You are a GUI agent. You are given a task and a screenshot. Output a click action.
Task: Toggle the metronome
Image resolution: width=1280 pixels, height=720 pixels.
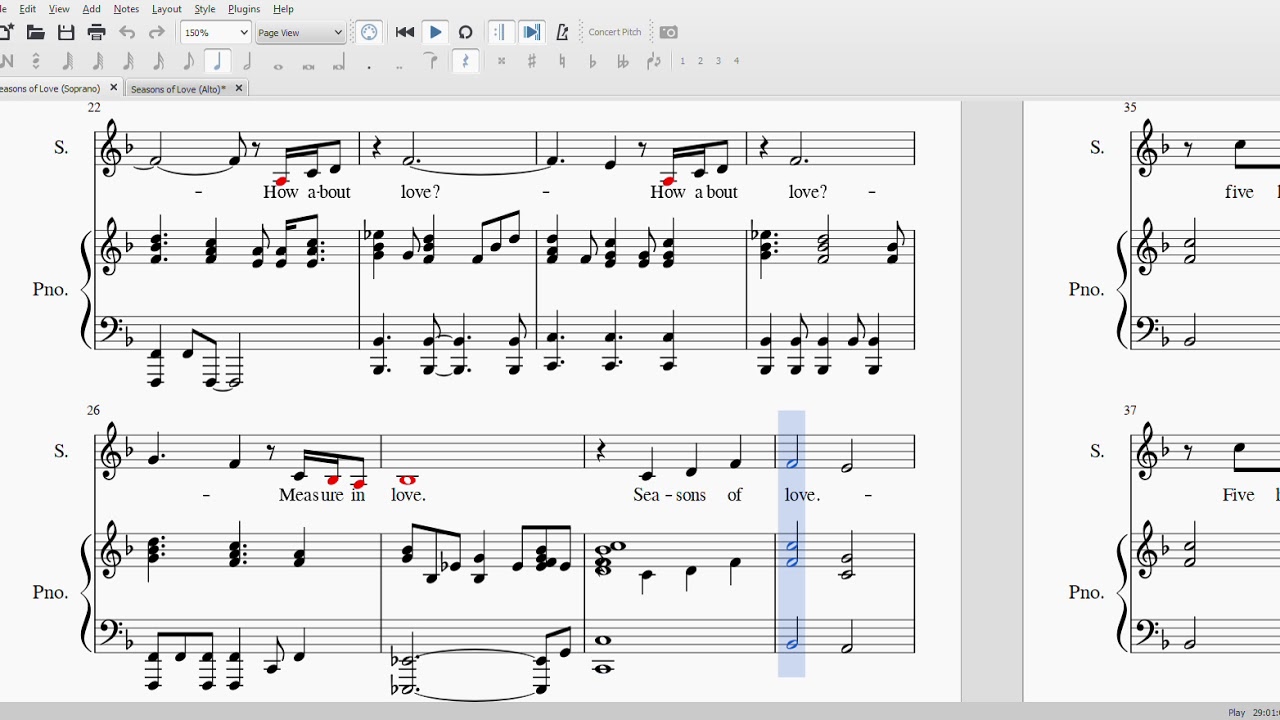coord(562,32)
